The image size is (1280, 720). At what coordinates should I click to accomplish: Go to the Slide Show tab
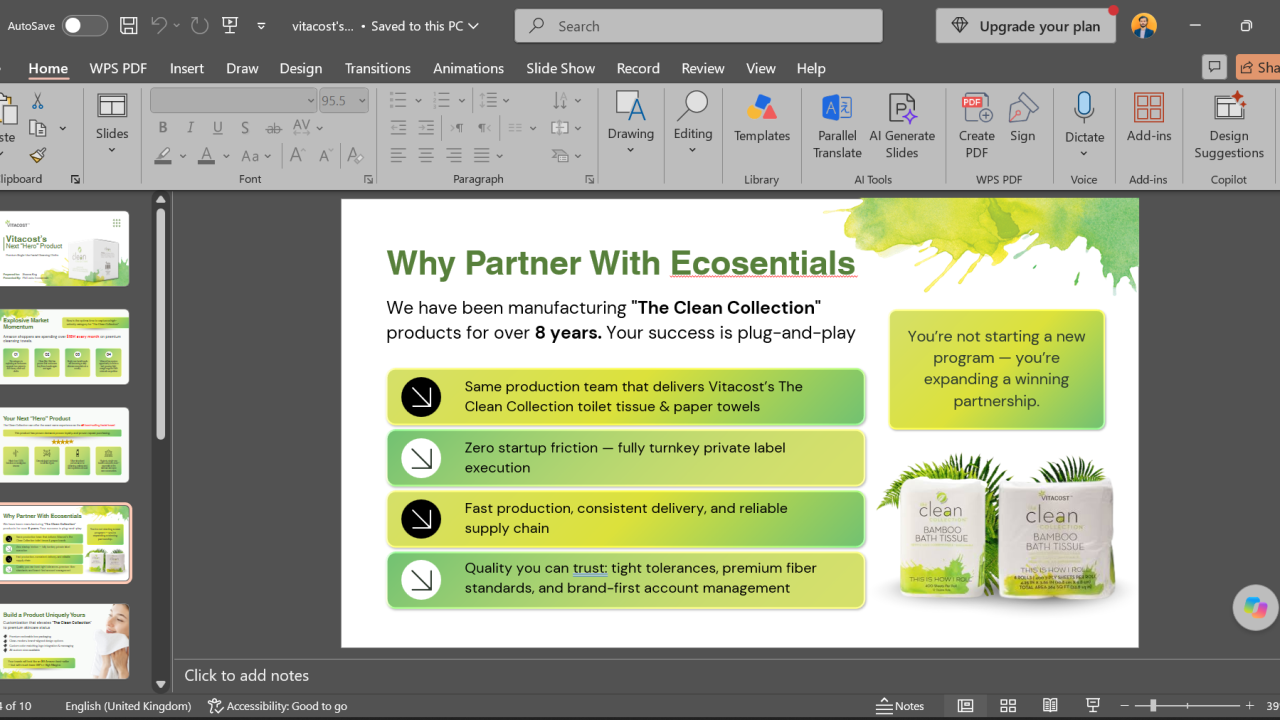[x=560, y=68]
